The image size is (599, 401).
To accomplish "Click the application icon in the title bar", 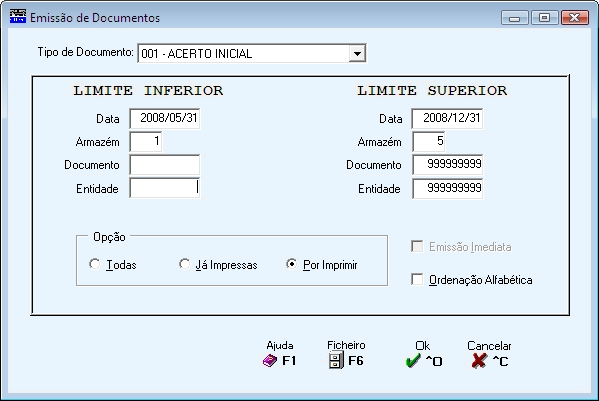I will pyautogui.click(x=18, y=17).
